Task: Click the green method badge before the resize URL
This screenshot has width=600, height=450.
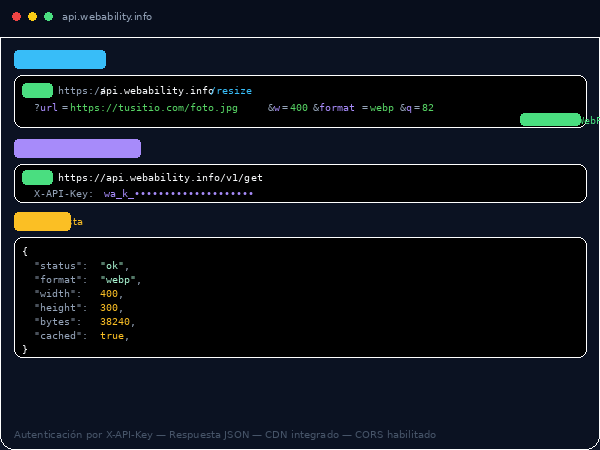Action: [x=38, y=90]
